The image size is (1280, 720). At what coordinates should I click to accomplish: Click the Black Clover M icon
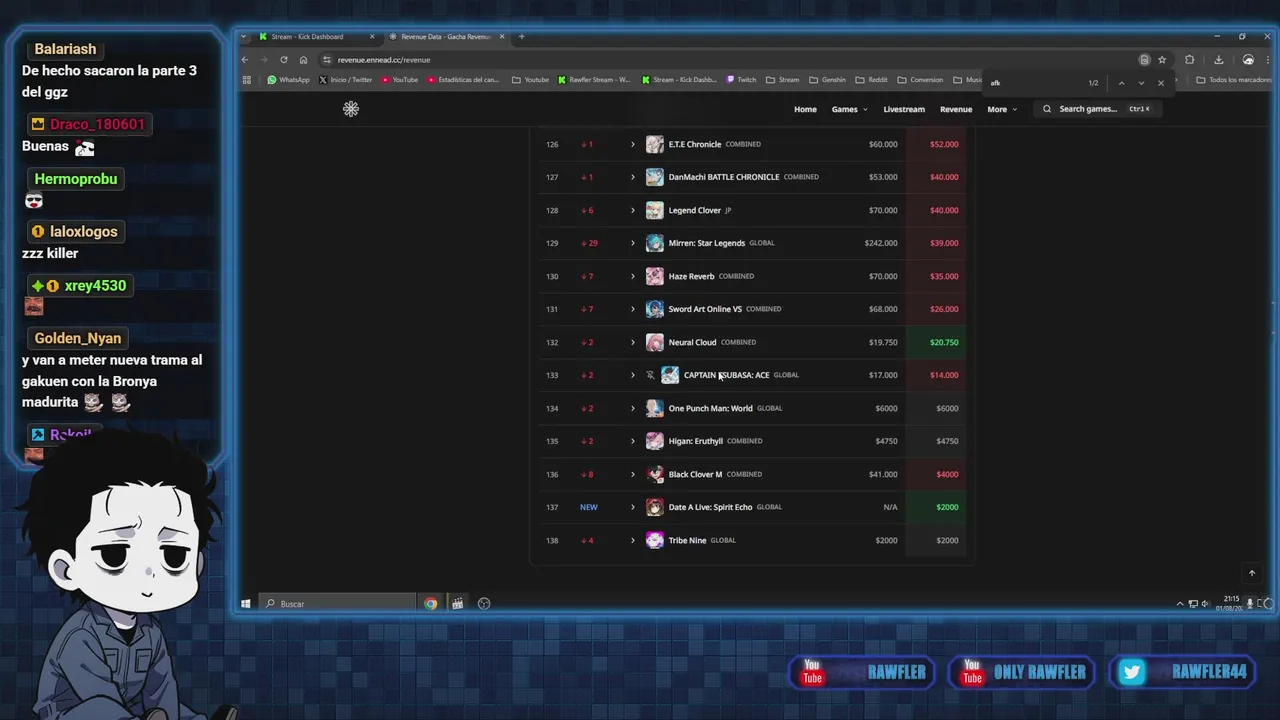point(655,474)
